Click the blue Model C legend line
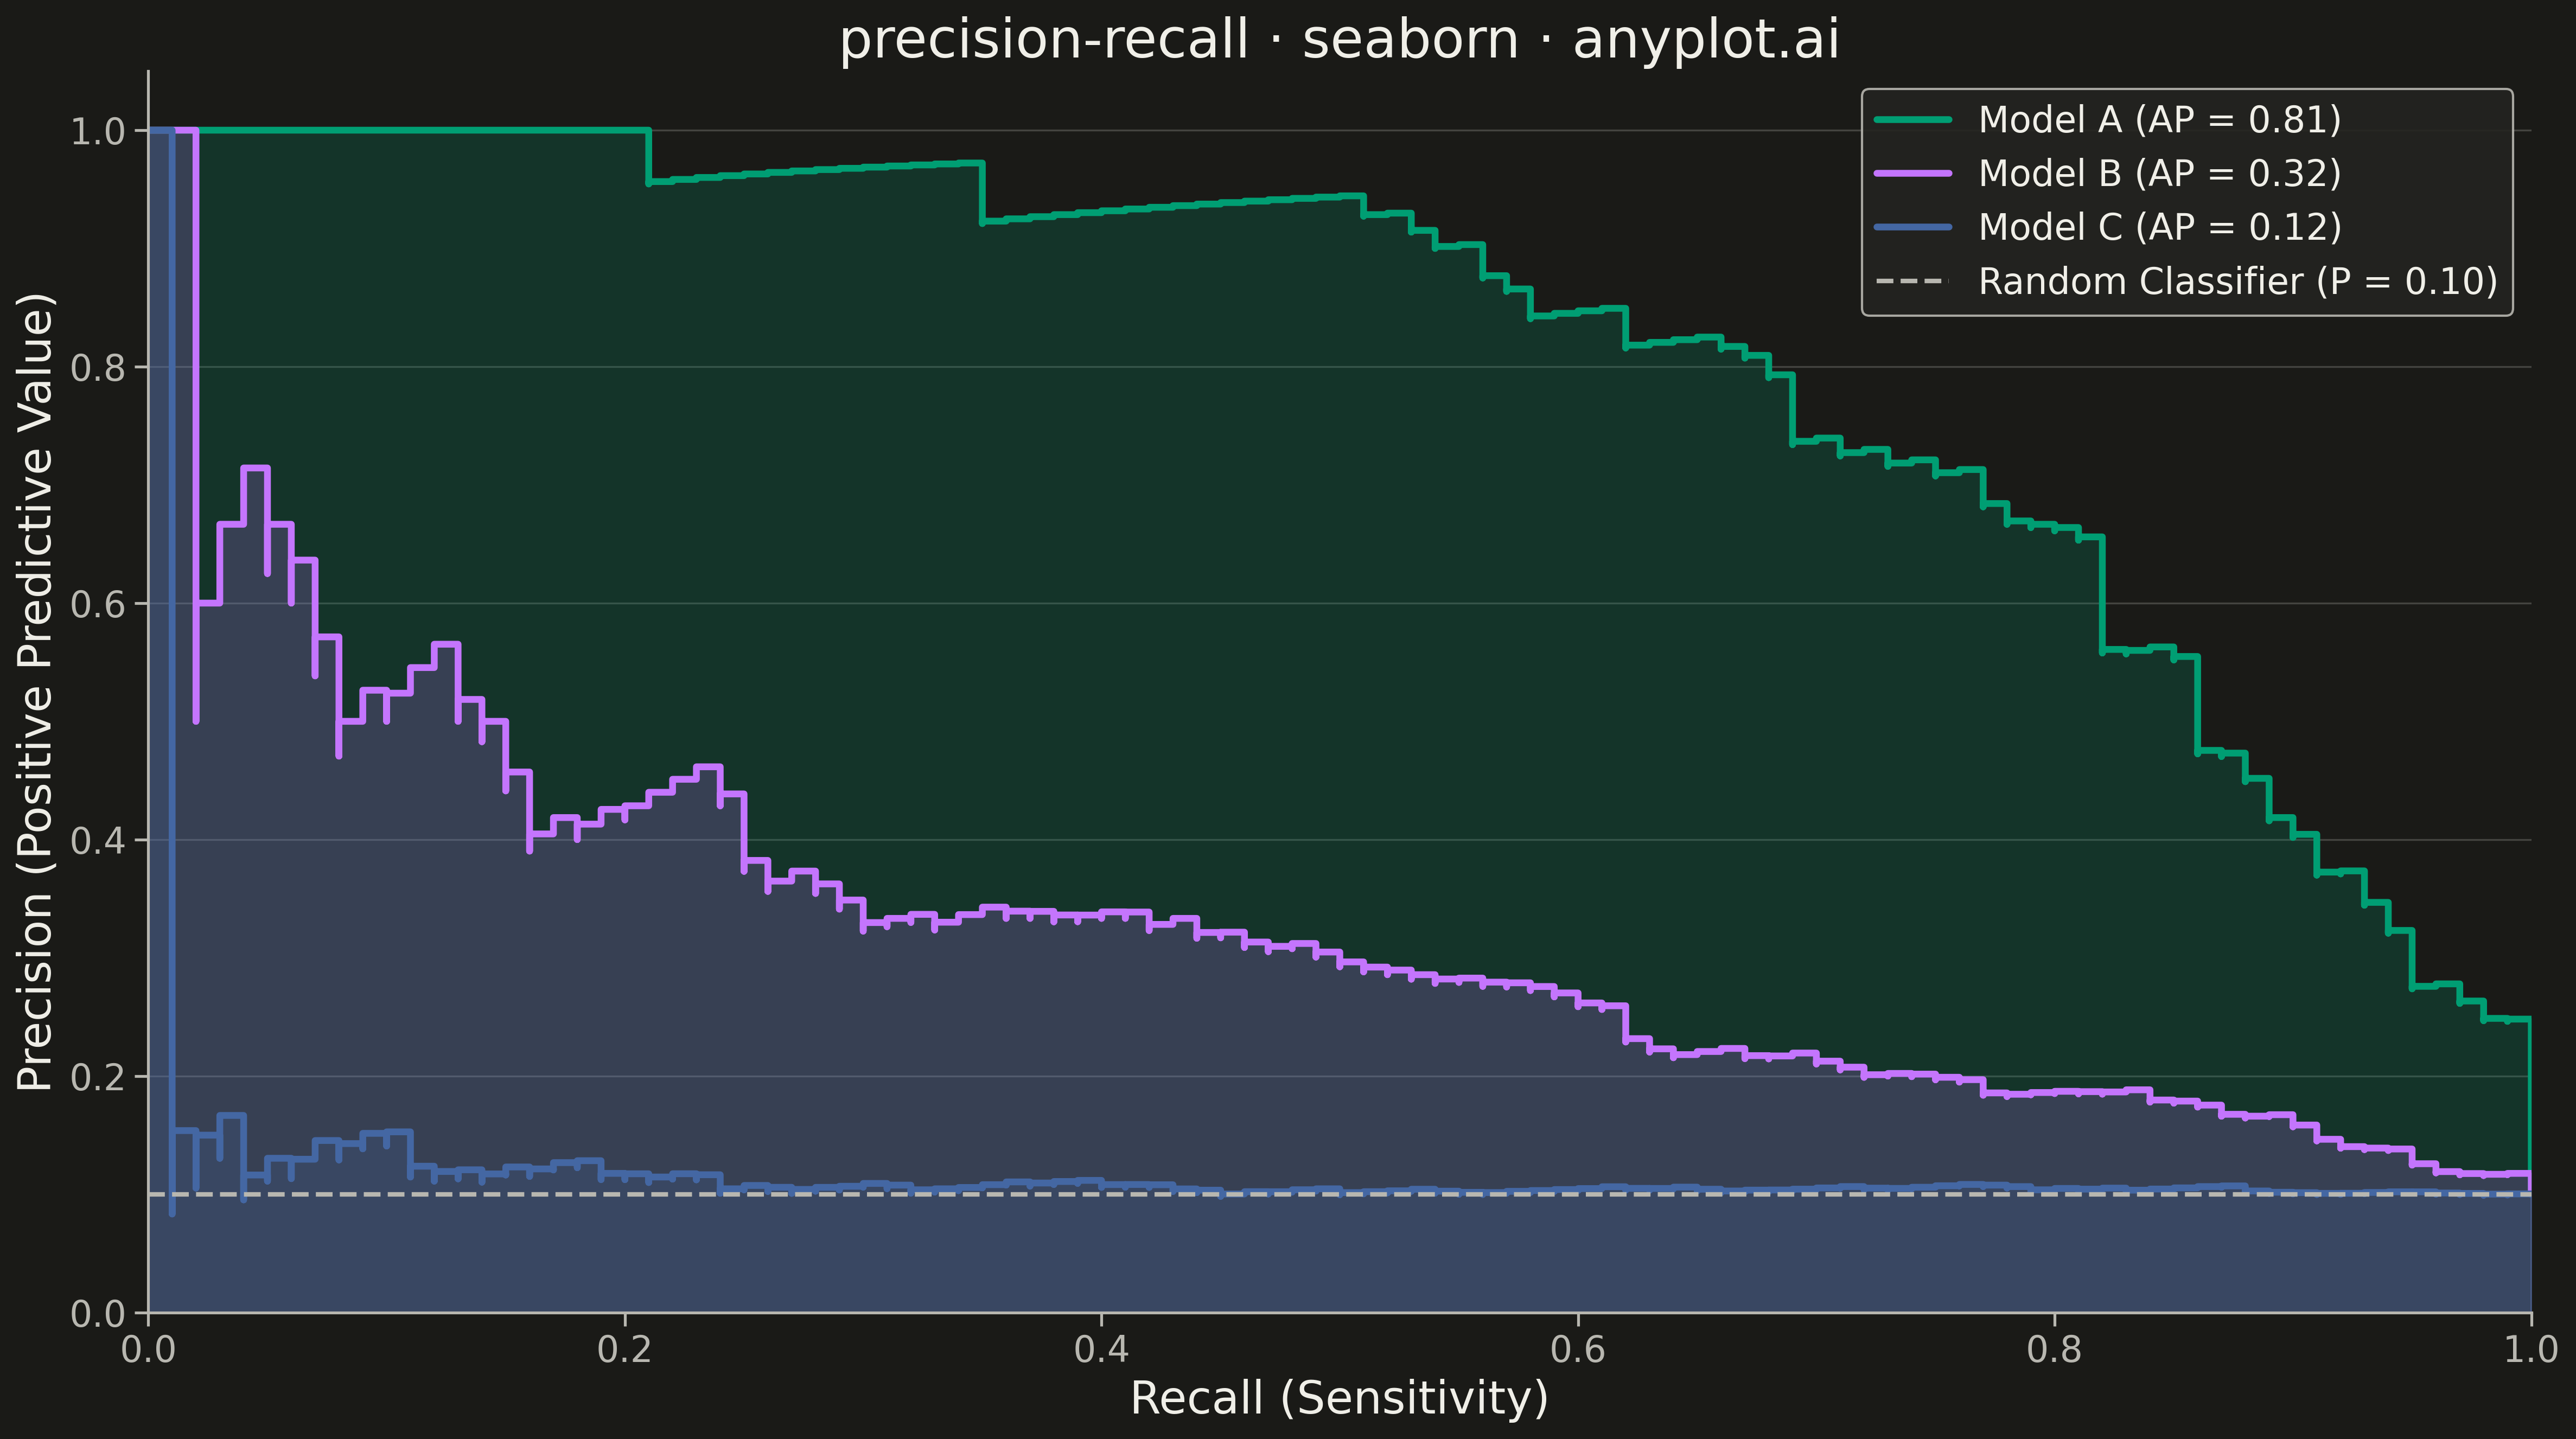This screenshot has height=1439, width=2576. tap(1912, 228)
